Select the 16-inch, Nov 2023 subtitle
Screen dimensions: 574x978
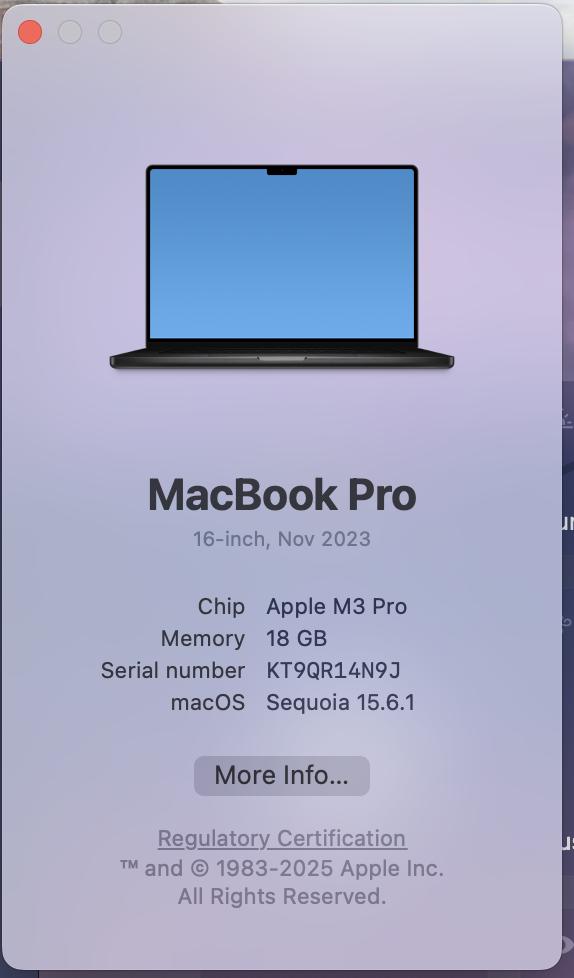coord(282,539)
